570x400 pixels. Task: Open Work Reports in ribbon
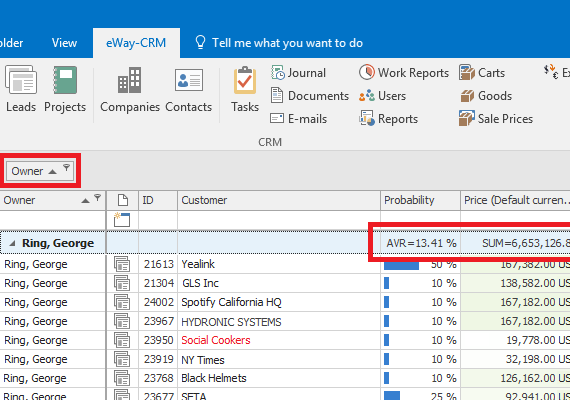tap(404, 73)
